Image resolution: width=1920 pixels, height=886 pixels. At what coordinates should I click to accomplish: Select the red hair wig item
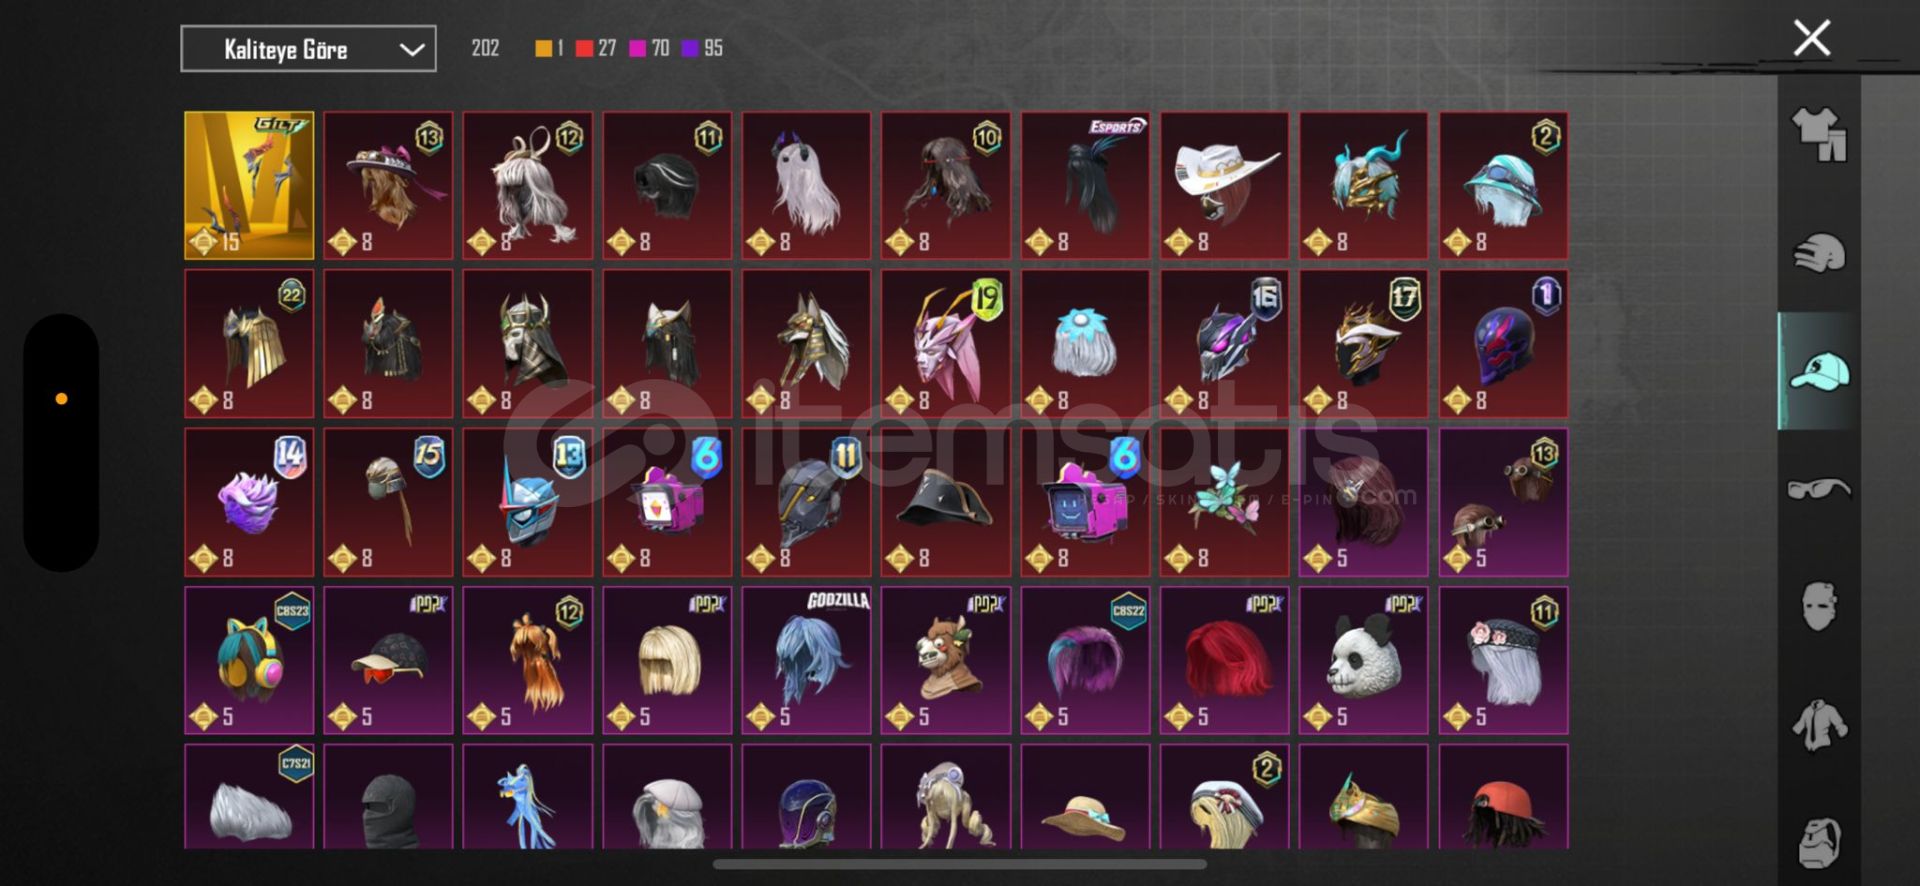[x=1224, y=660]
